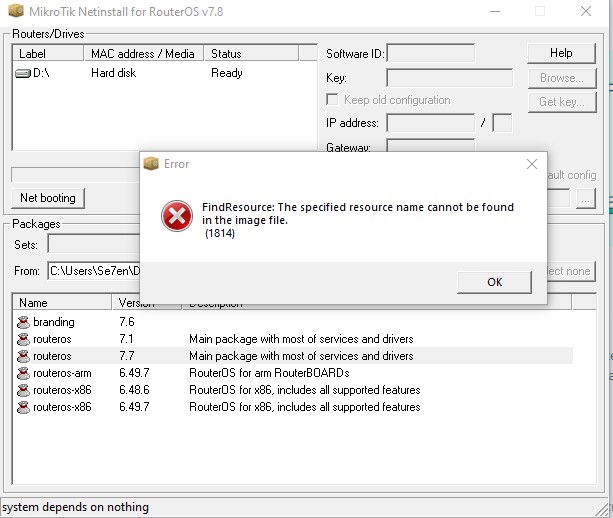Click the routeros-x86 6.48.6 package icon
The image size is (613, 518).
[23, 390]
